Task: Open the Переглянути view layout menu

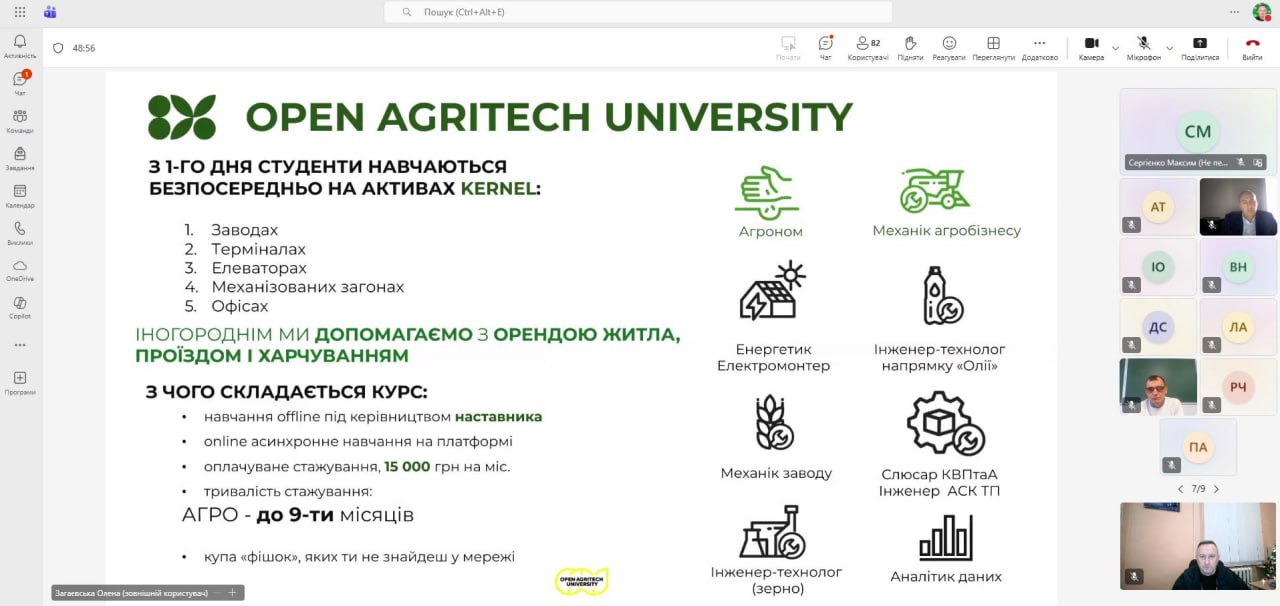Action: 993,47
